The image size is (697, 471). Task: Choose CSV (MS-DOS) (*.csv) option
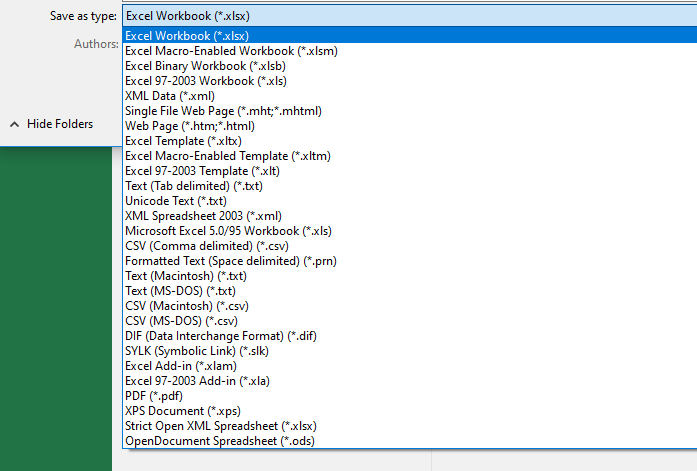pyautogui.click(x=409, y=321)
